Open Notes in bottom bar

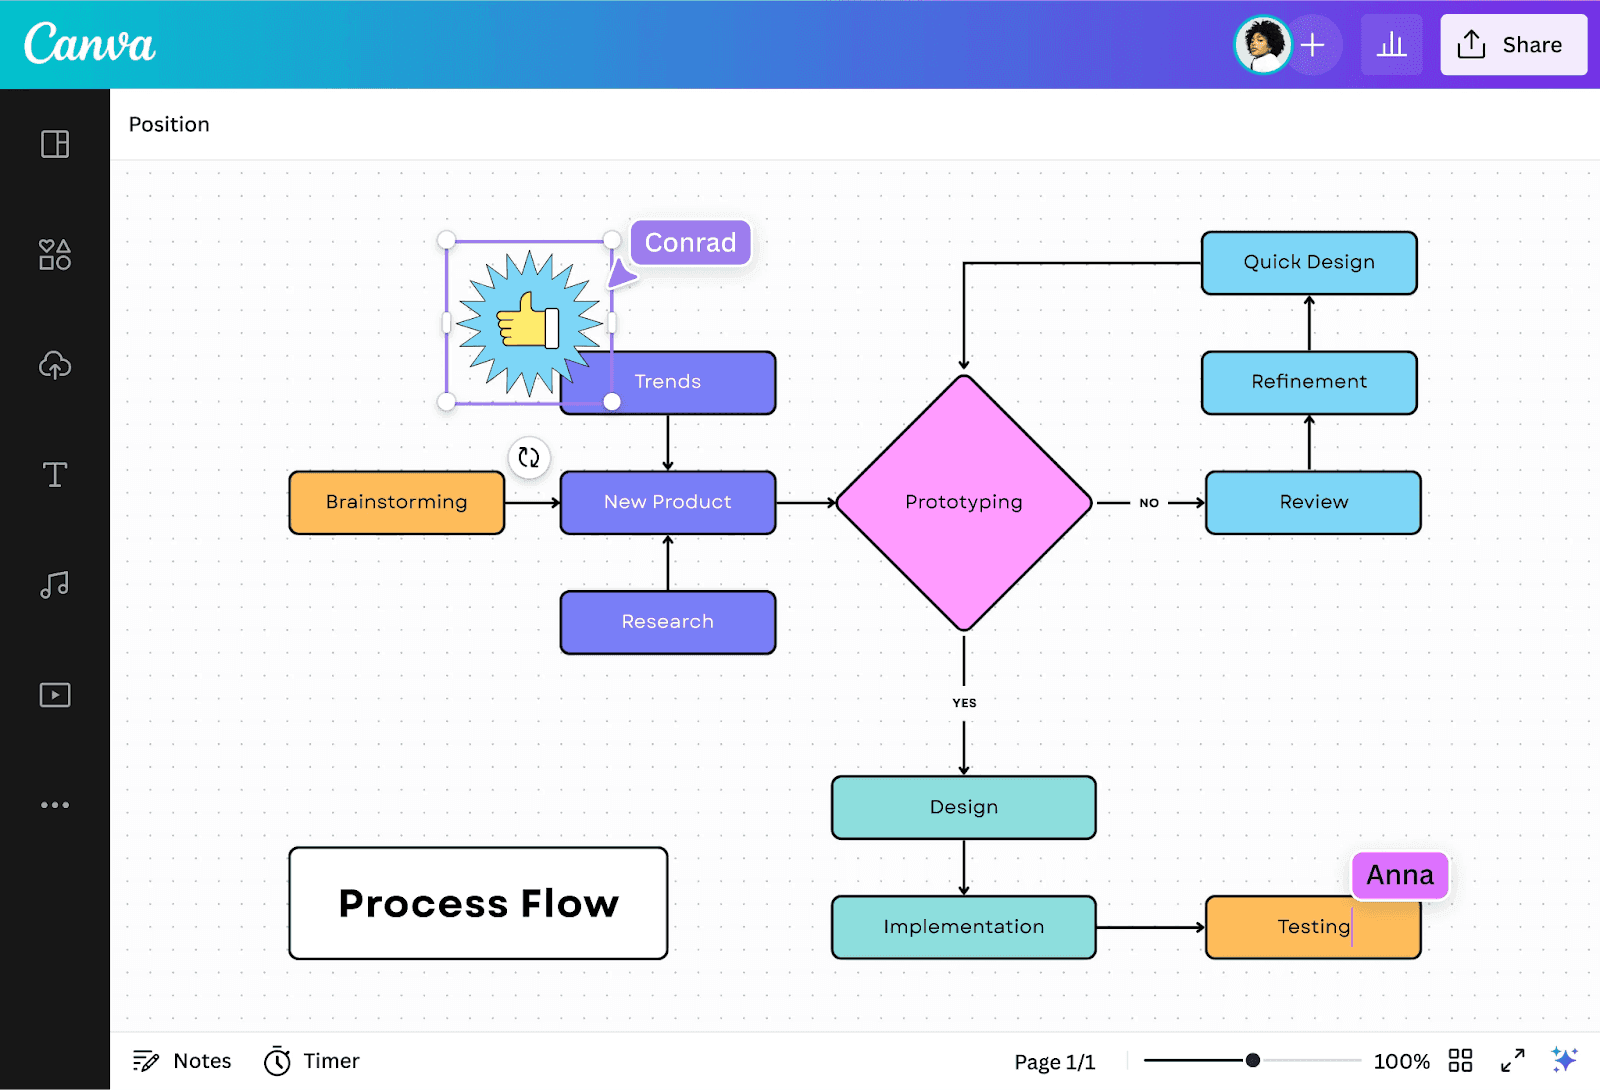[182, 1060]
